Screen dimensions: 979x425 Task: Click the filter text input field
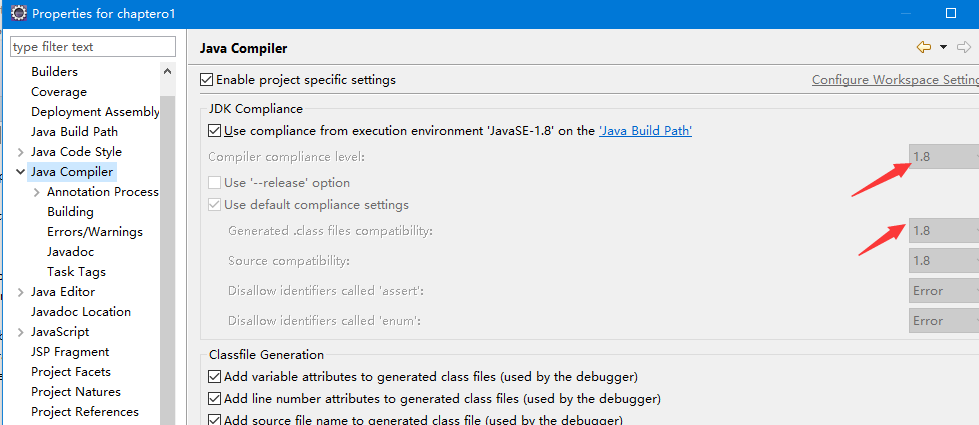click(92, 47)
